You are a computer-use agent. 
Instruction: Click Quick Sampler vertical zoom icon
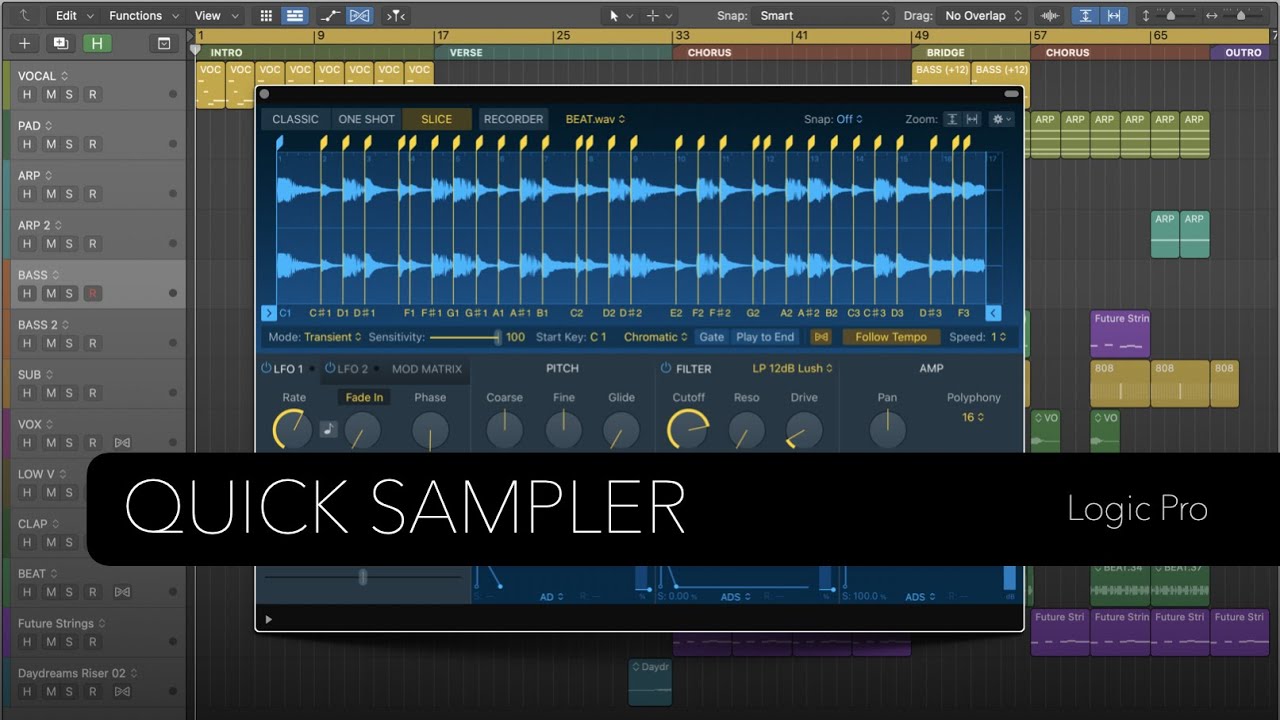[952, 119]
